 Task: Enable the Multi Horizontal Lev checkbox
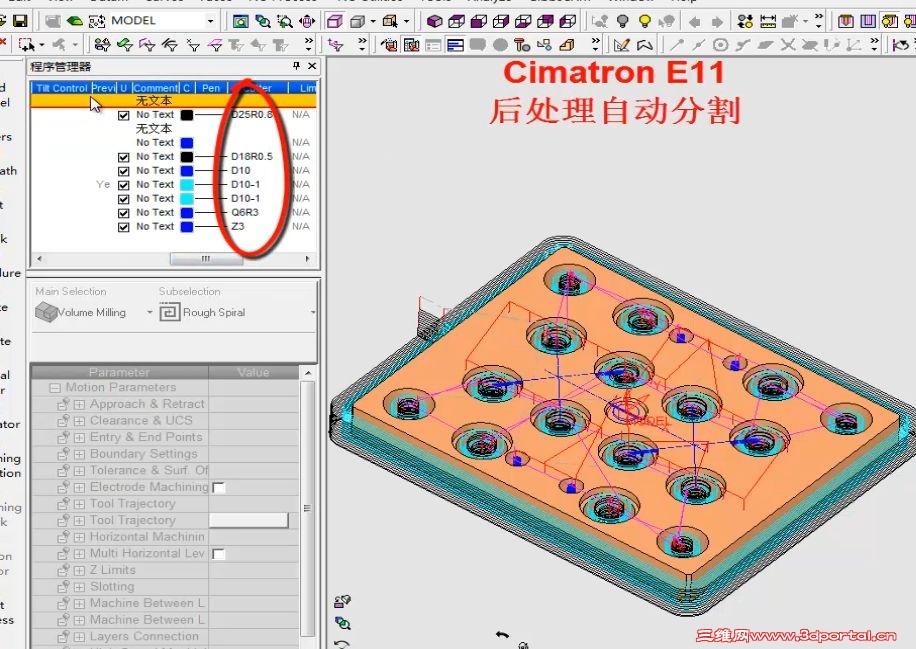[x=218, y=554]
